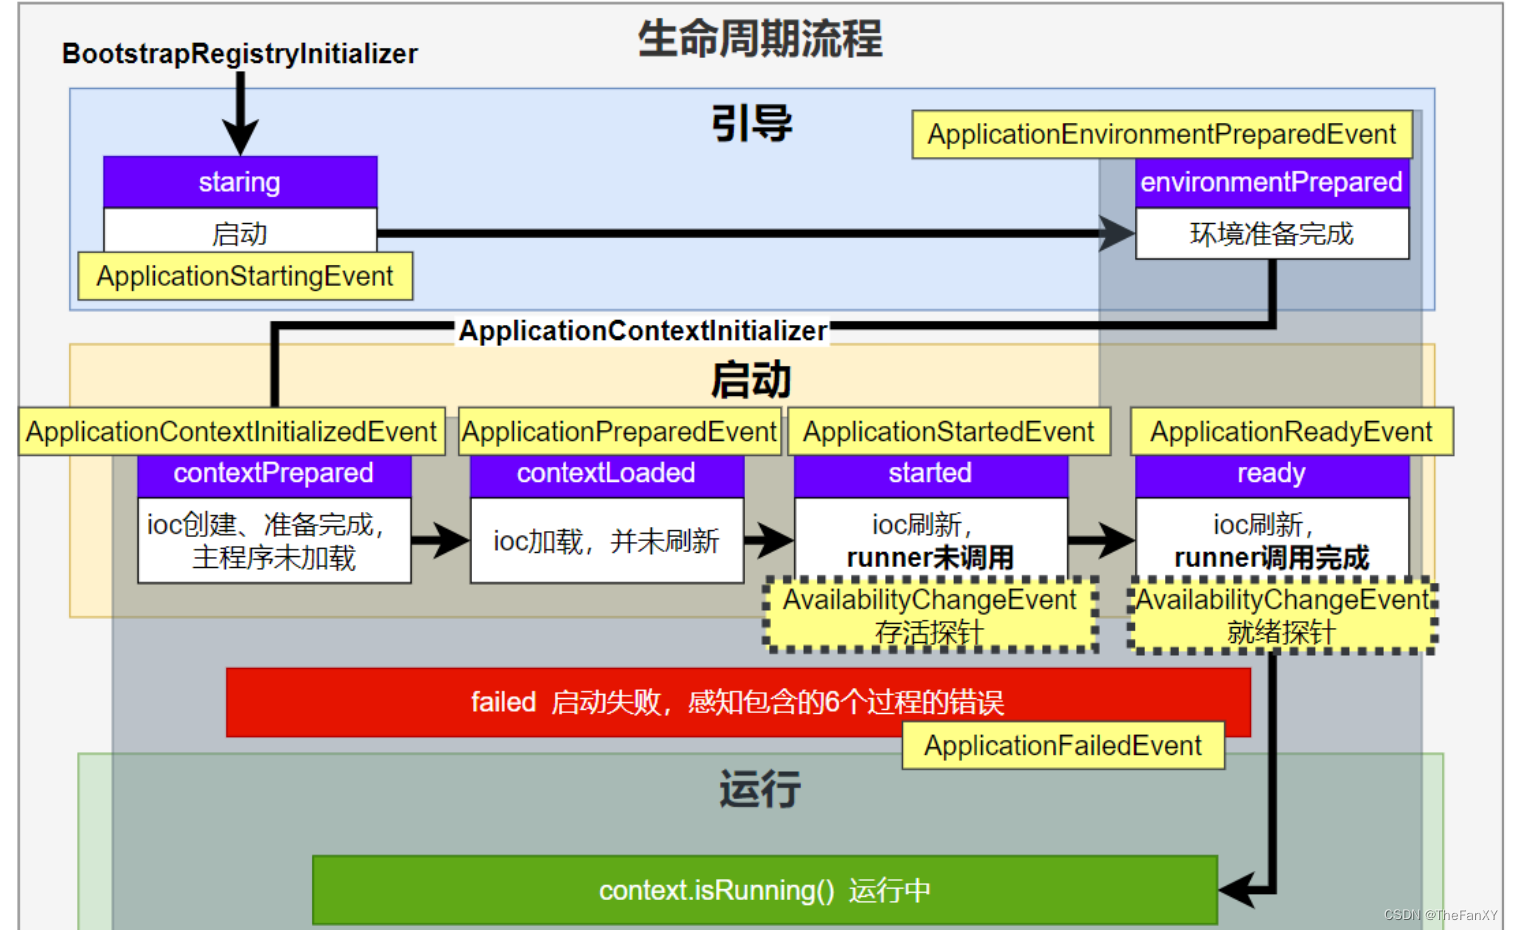Select the started purple header
1513x930 pixels.
pos(931,474)
